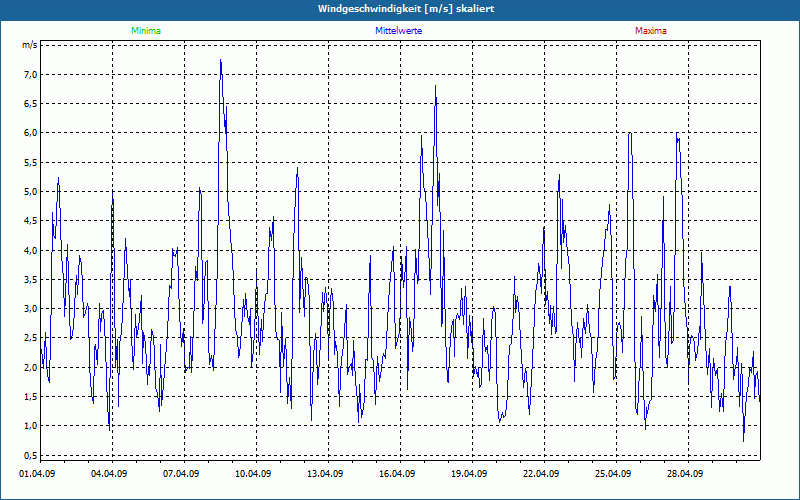Click the Maxima legend label
The height and width of the screenshot is (500, 800).
pyautogui.click(x=651, y=31)
